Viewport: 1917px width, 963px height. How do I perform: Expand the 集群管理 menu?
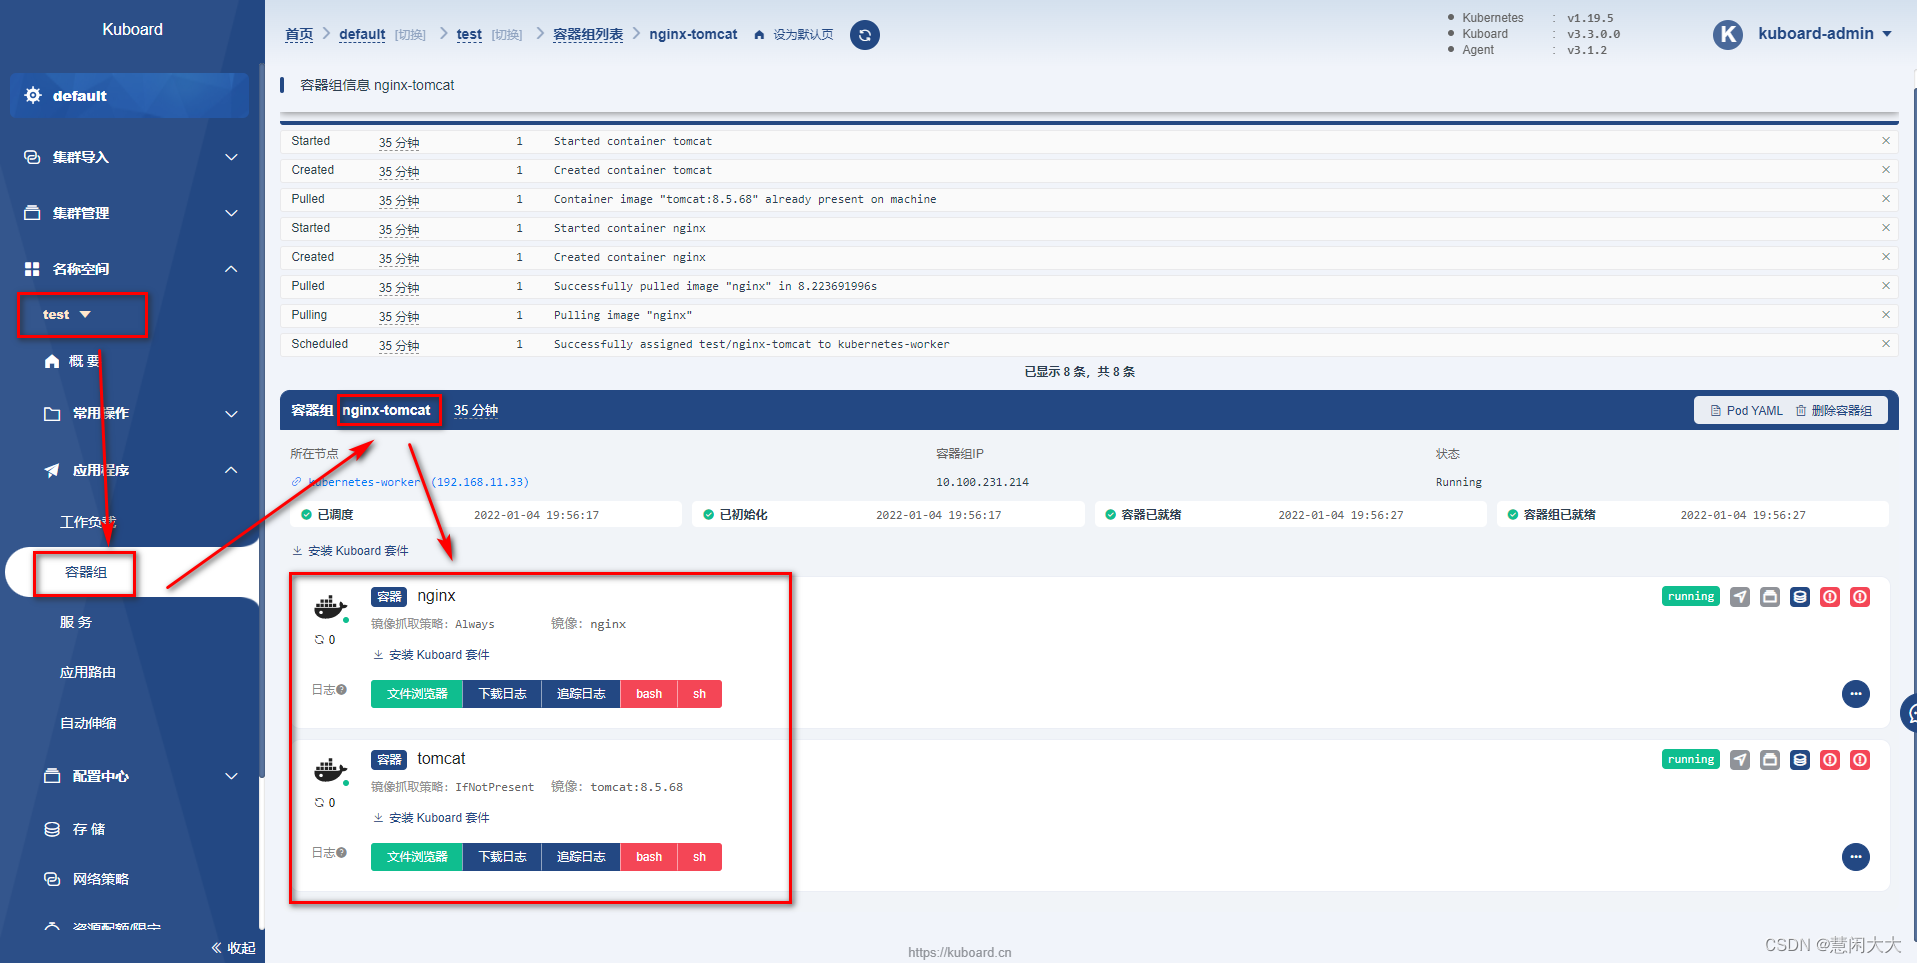tap(231, 213)
